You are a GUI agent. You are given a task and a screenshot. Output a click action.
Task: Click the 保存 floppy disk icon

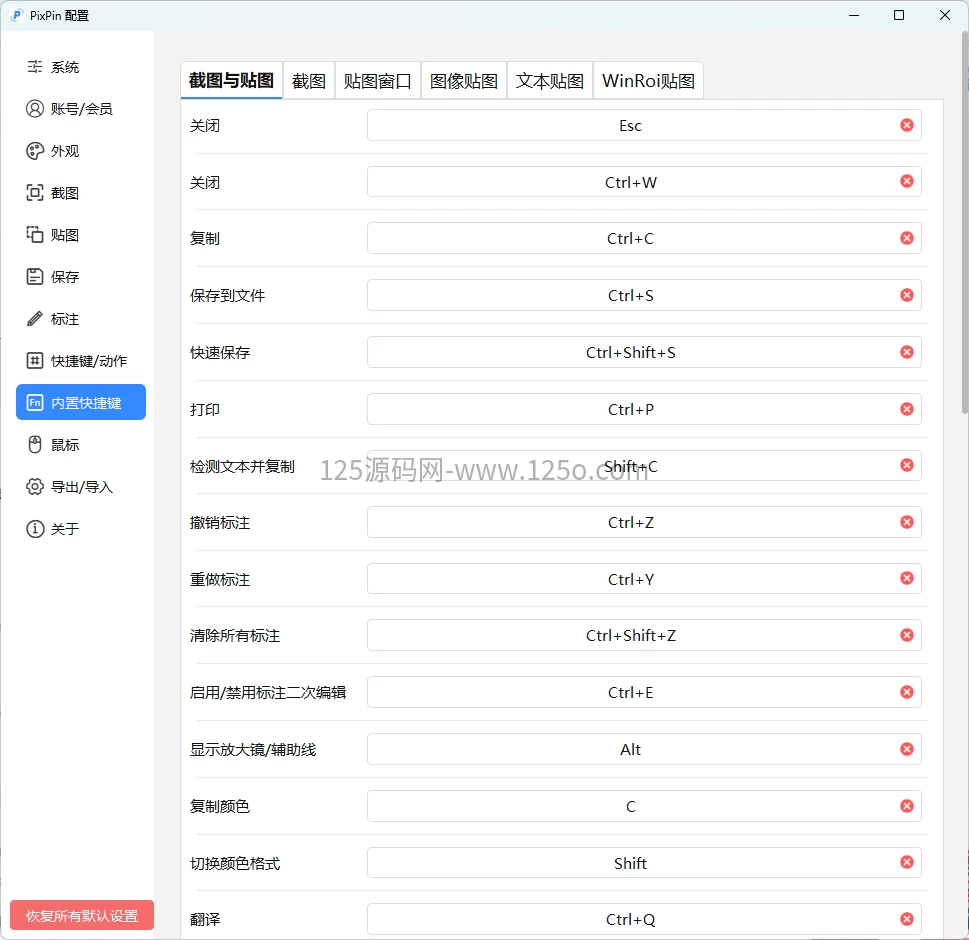(35, 277)
